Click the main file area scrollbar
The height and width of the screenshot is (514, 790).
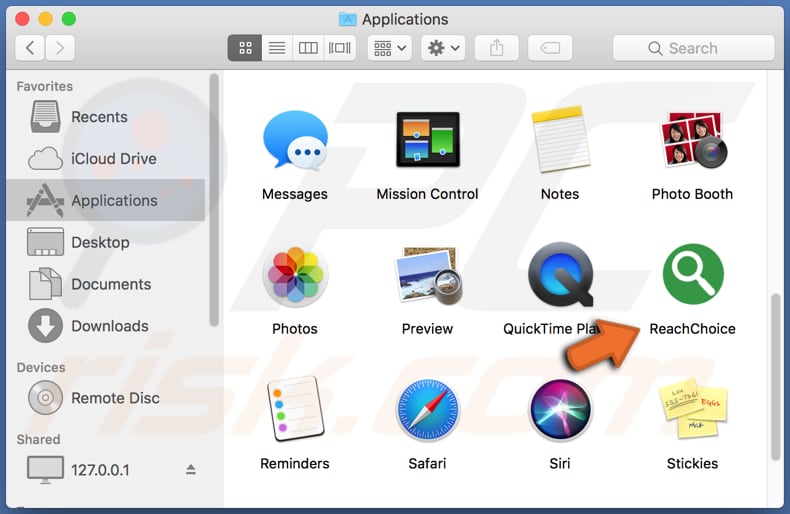pos(775,377)
